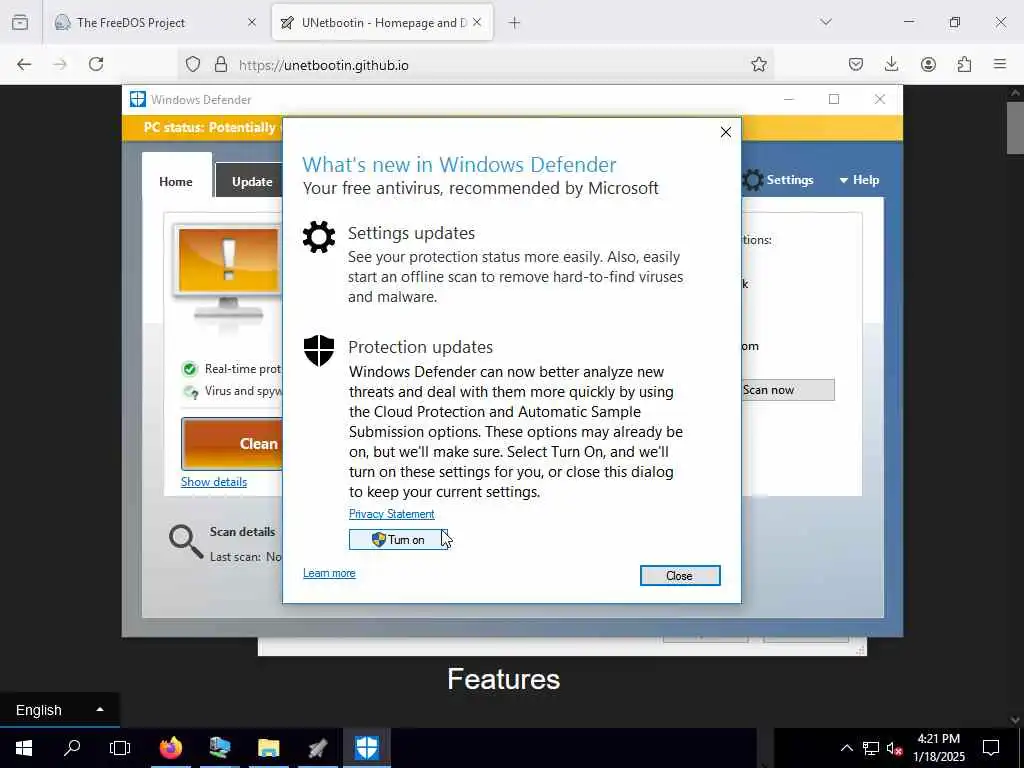Click Windows Defender taskbar icon
The height and width of the screenshot is (768, 1024).
(367, 748)
